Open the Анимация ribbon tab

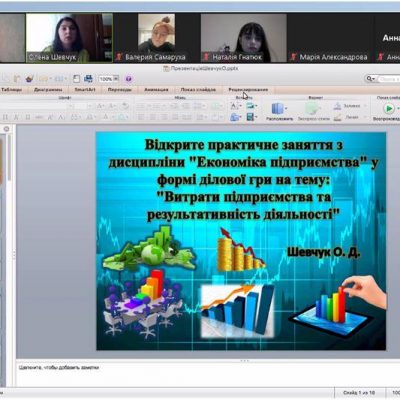(x=156, y=90)
